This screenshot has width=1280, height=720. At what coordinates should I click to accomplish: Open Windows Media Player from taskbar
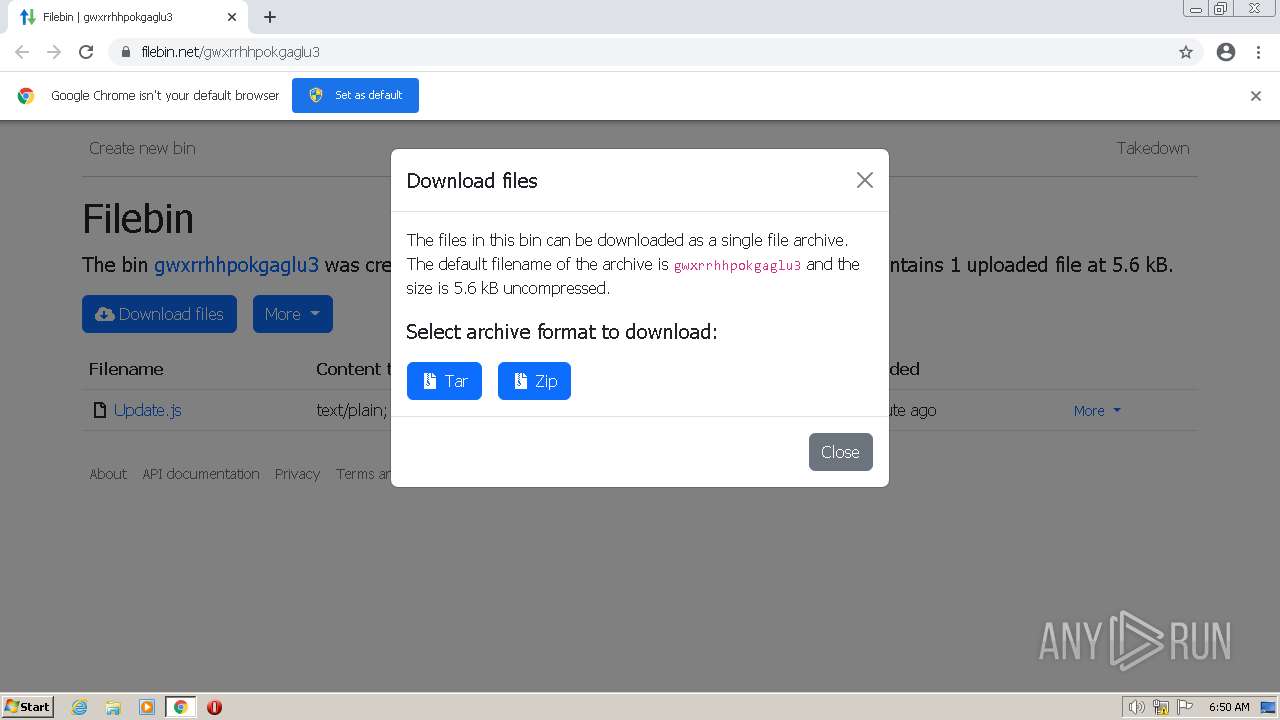147,707
